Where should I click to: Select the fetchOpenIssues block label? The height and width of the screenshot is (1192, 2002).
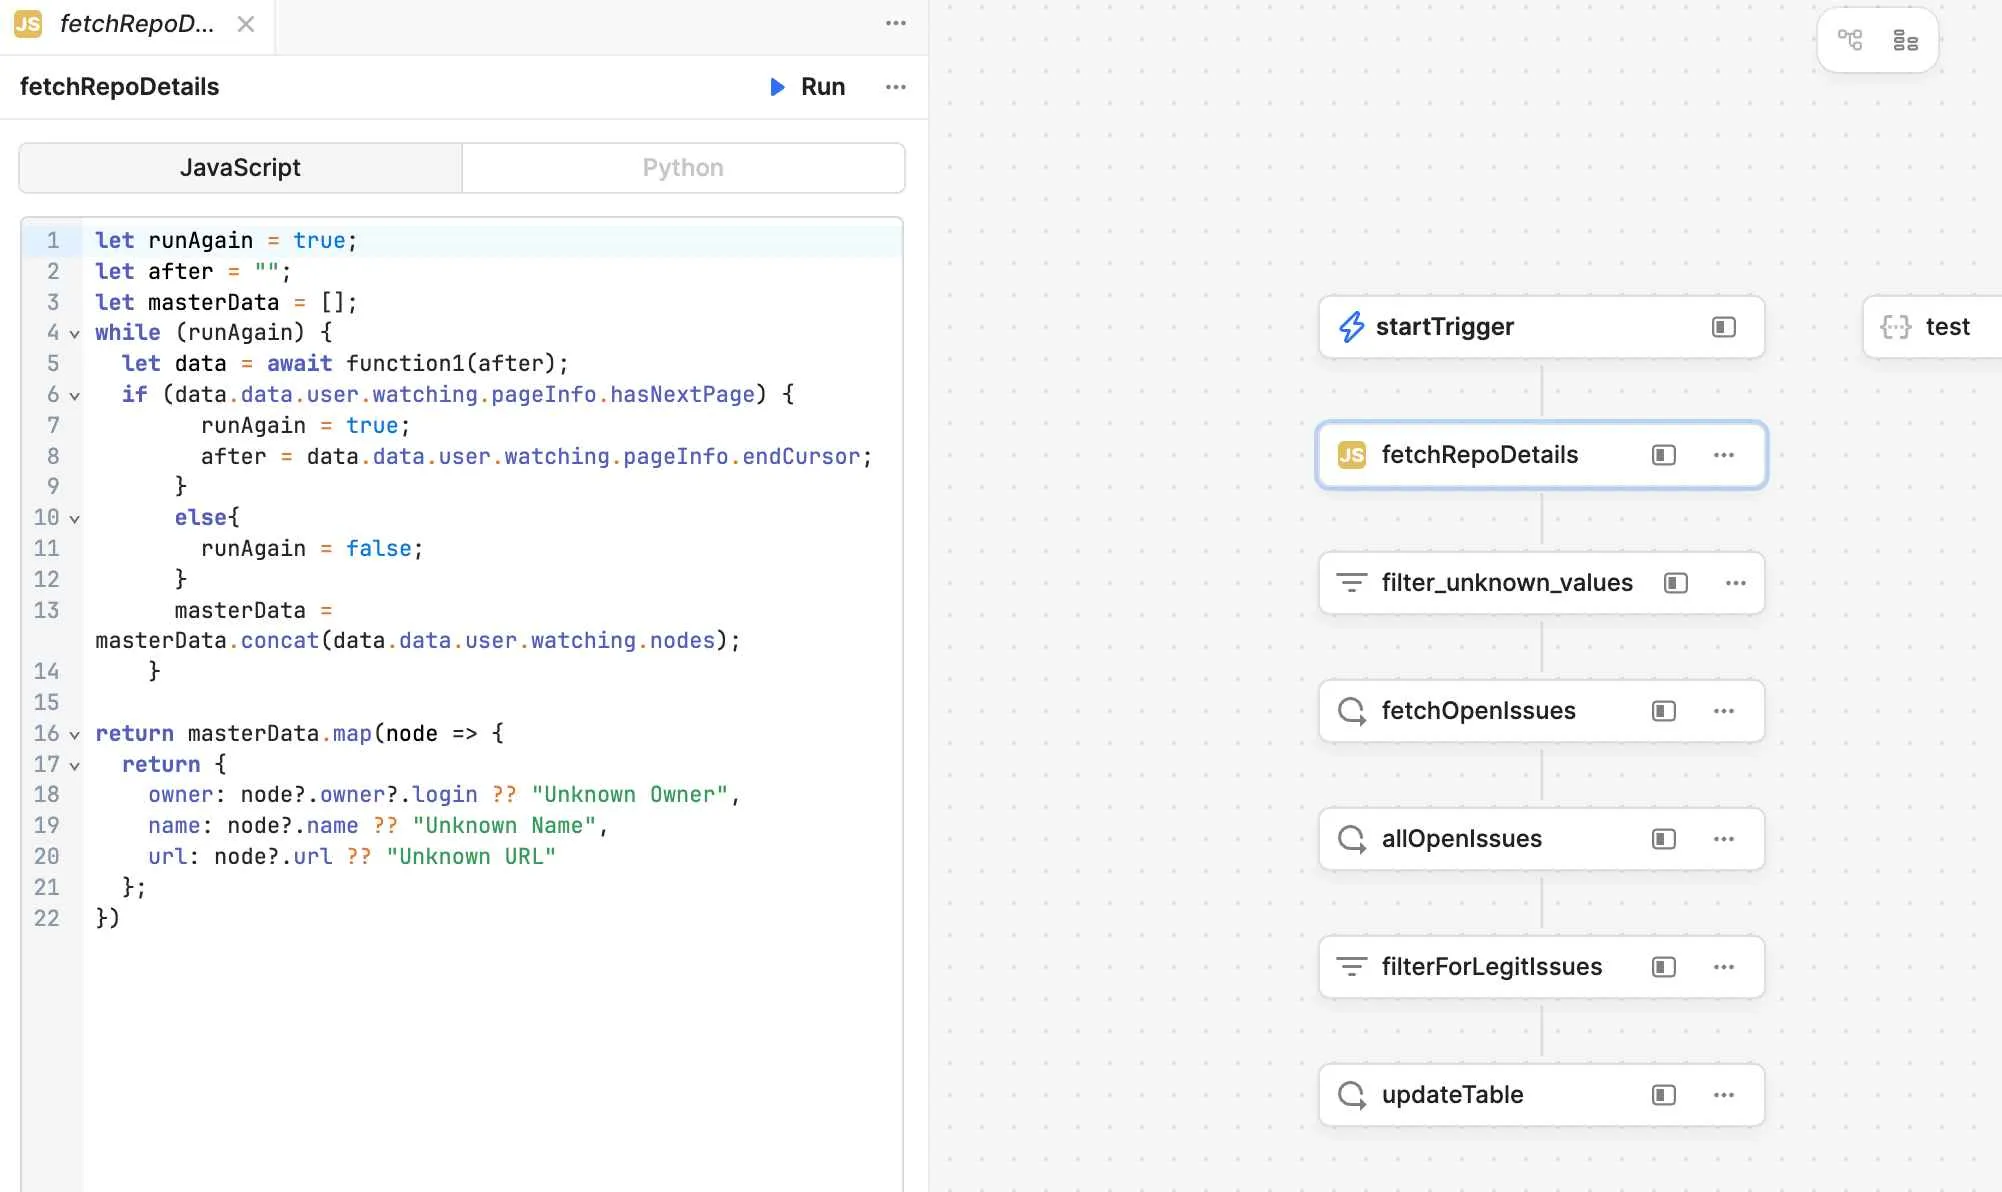[1478, 711]
